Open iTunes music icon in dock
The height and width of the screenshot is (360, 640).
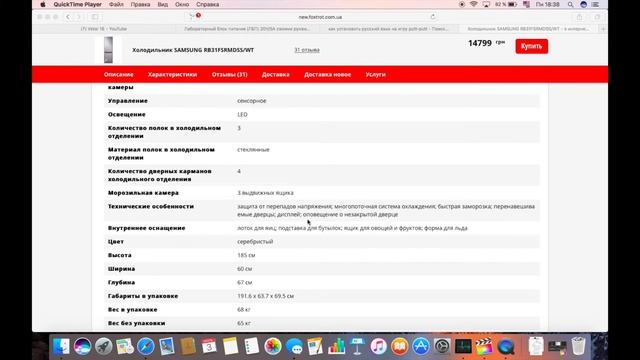point(379,347)
